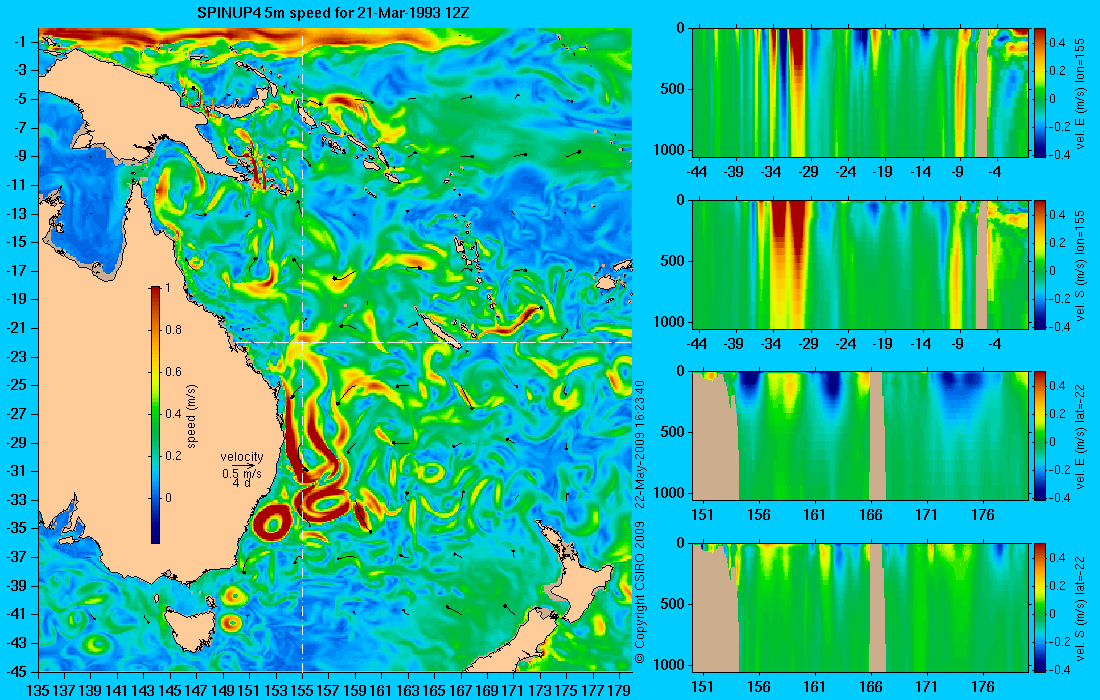This screenshot has height=700, width=1100.
Task: Click the title "SPINUP4 5m speed for 21-Mar-1993 12Z"
Action: point(335,13)
